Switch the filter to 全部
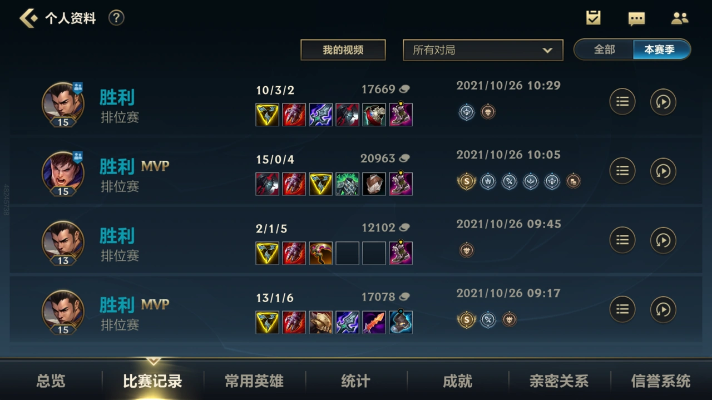The width and height of the screenshot is (712, 400). pyautogui.click(x=604, y=49)
